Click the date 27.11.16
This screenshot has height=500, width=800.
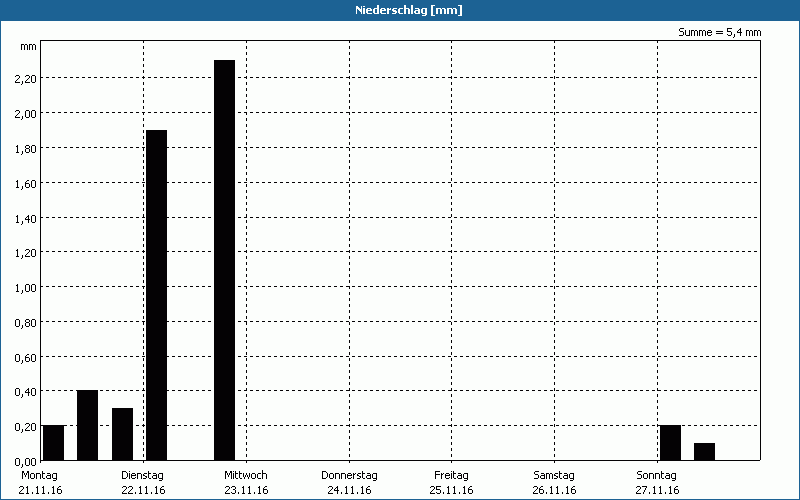[x=657, y=490]
